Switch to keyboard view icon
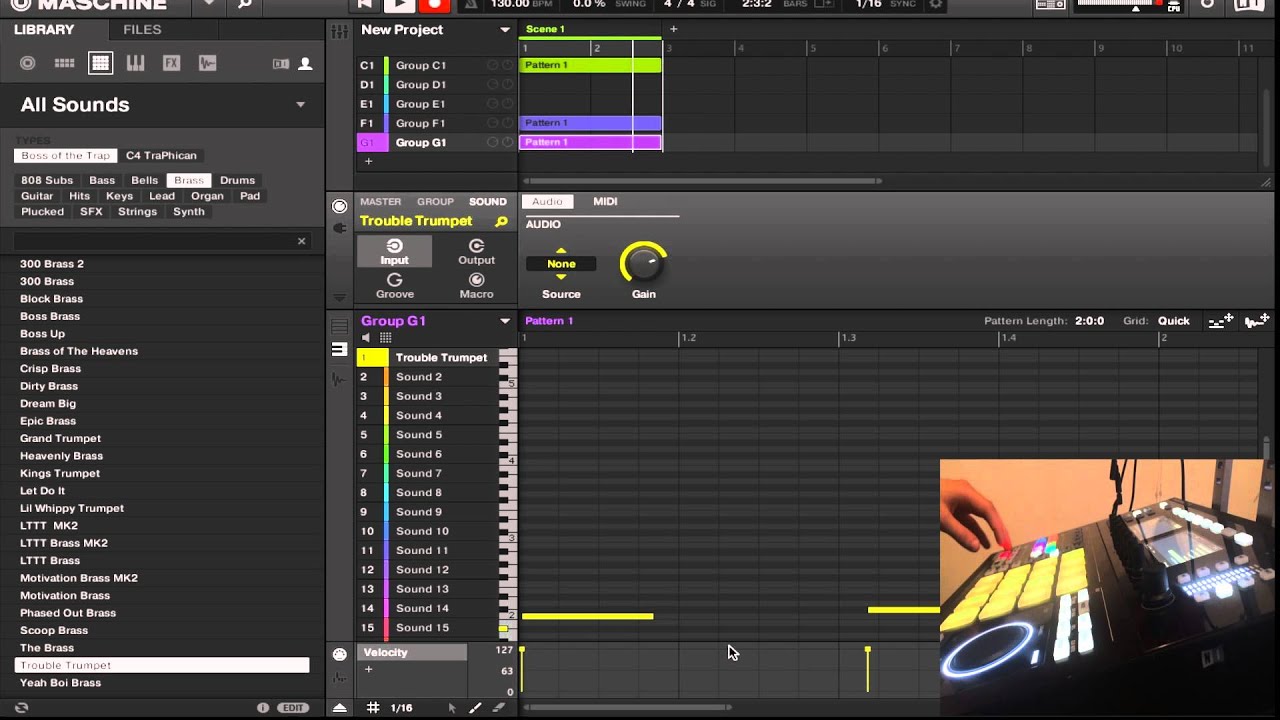 click(x=340, y=350)
